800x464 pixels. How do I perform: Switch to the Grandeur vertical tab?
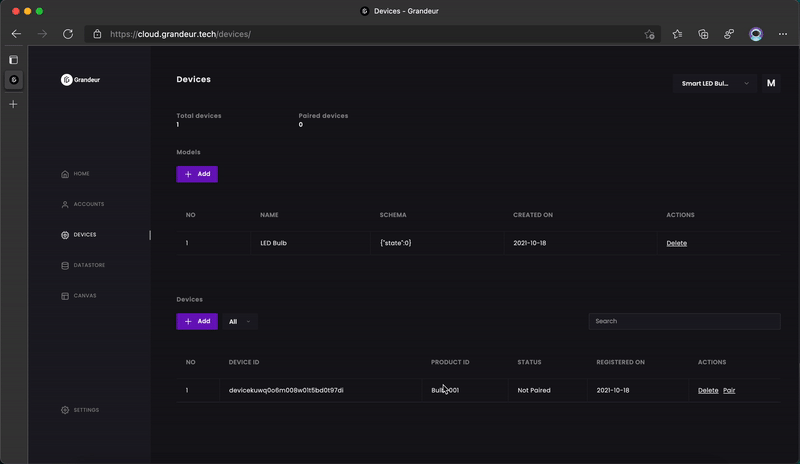tap(13, 80)
